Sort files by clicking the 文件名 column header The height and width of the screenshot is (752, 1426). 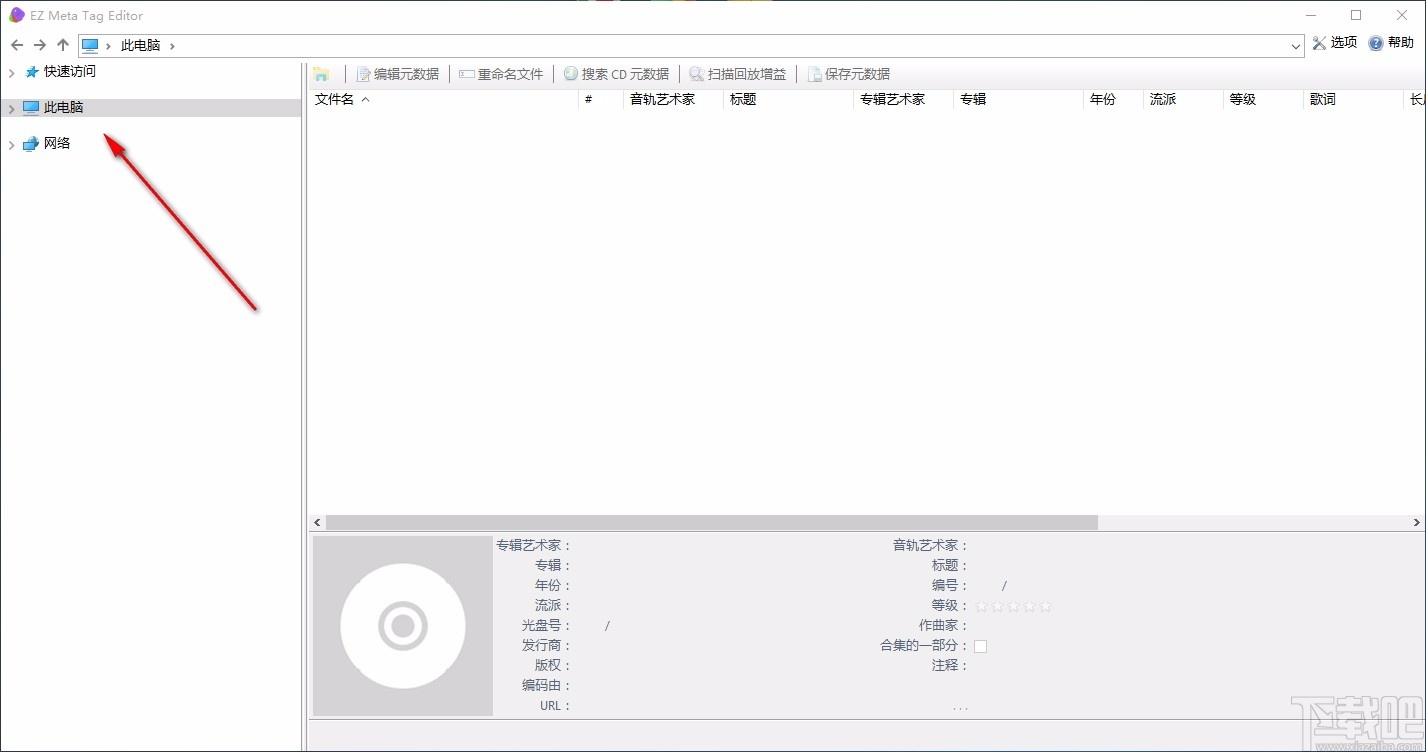click(336, 99)
